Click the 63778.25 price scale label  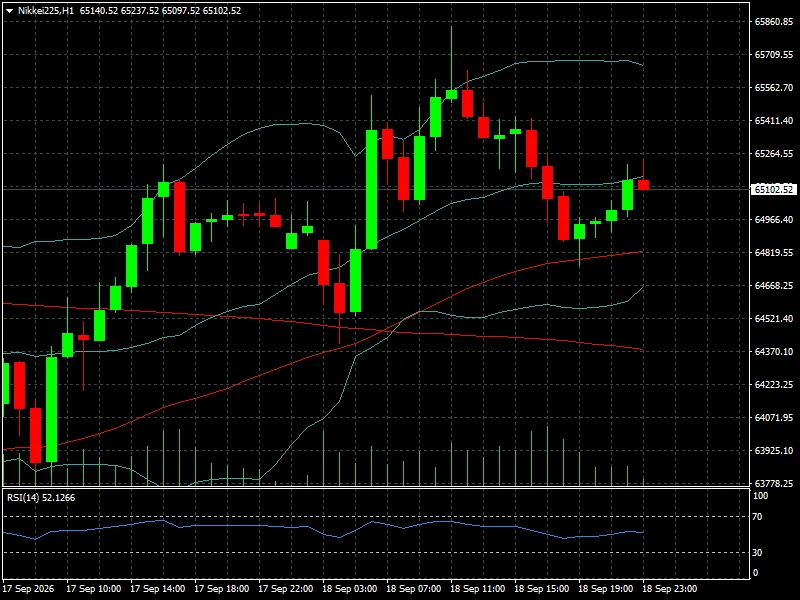(773, 483)
